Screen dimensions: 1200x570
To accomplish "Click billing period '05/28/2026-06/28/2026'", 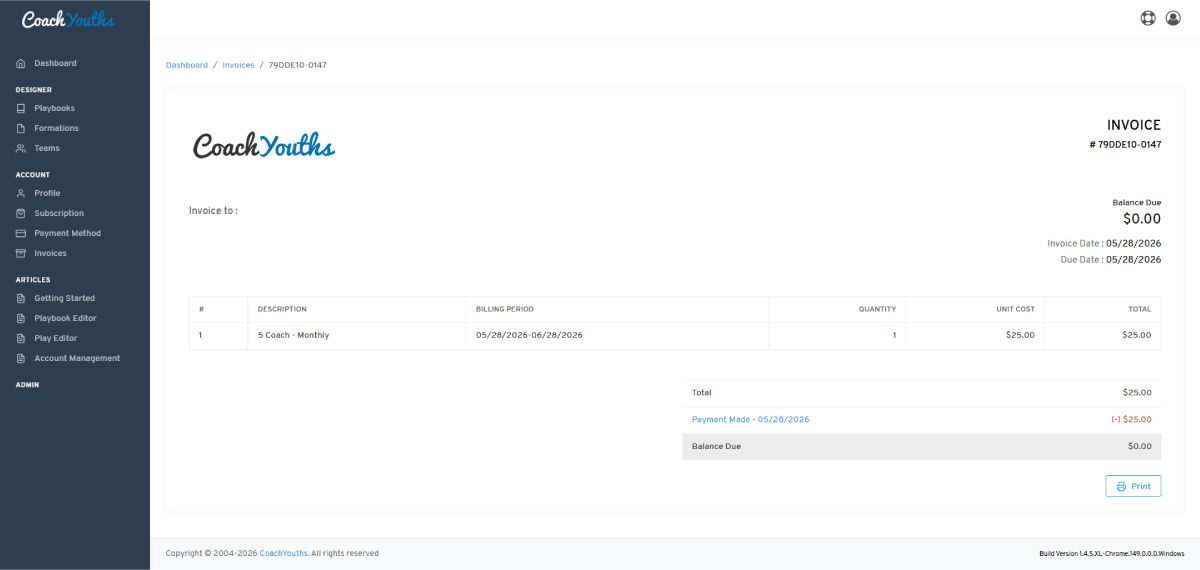I will click(x=529, y=335).
